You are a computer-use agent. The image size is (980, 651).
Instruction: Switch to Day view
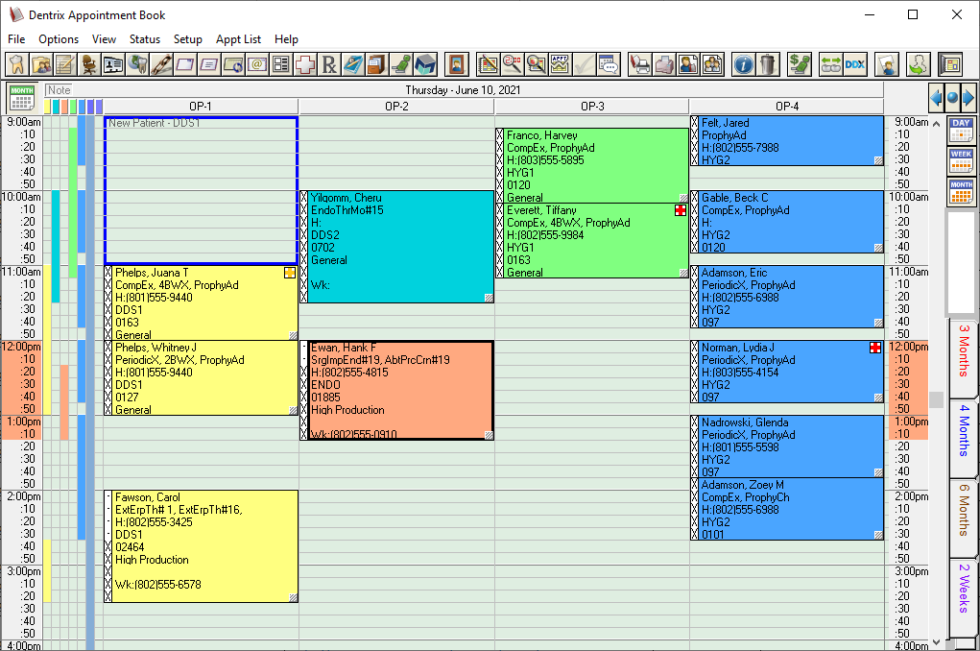[x=961, y=129]
